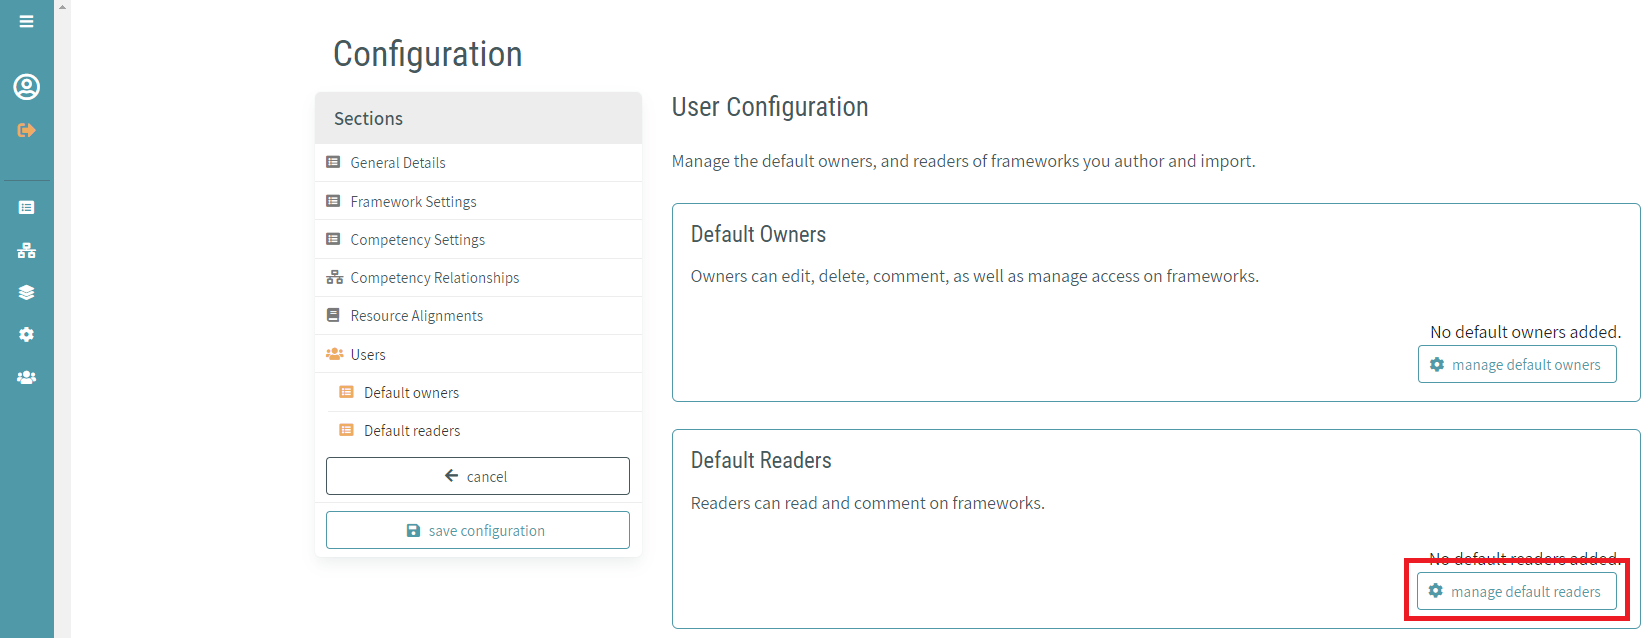Click the Default Owners card title
The width and height of the screenshot is (1652, 638).
tap(759, 234)
